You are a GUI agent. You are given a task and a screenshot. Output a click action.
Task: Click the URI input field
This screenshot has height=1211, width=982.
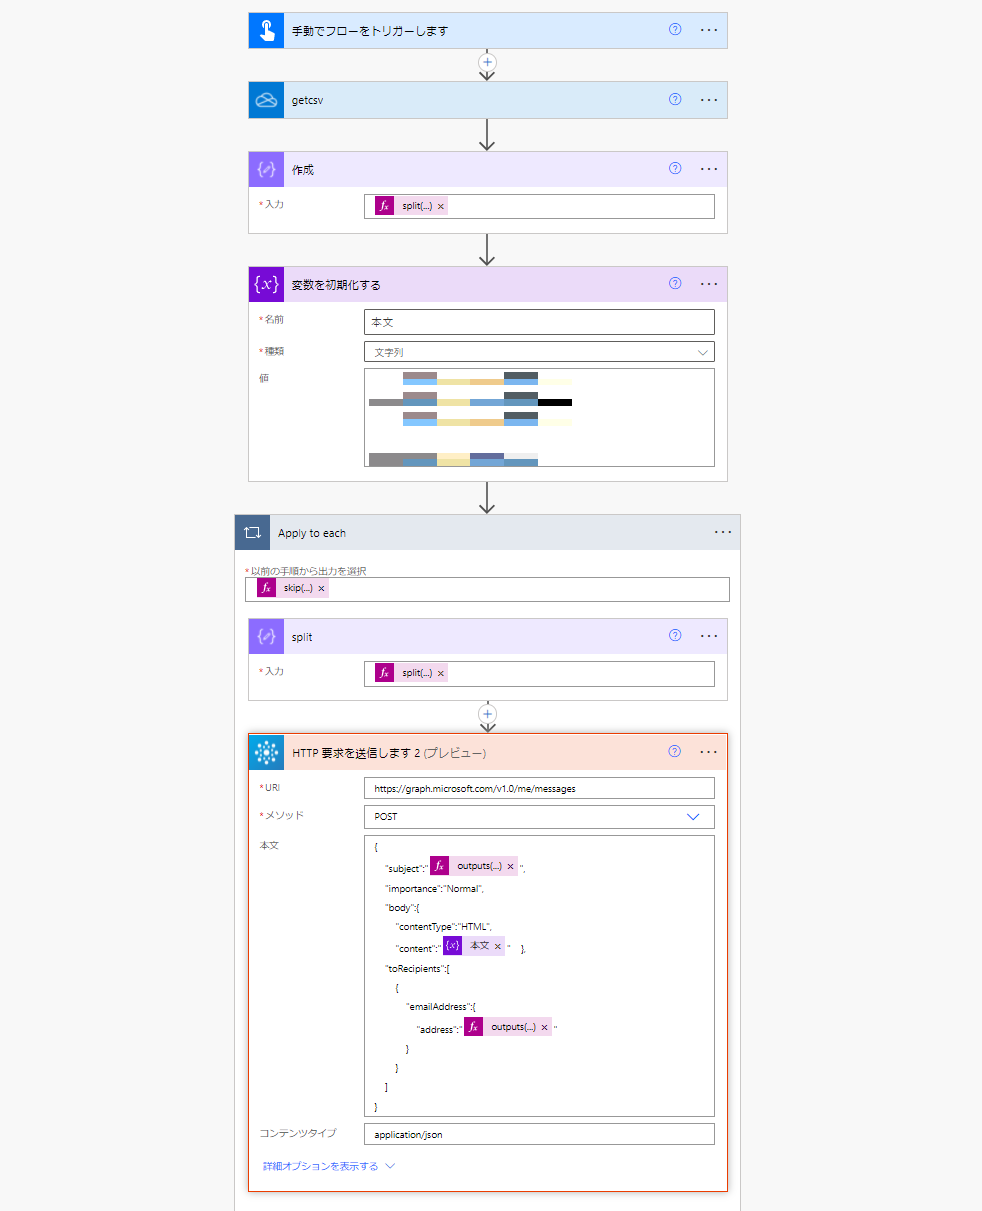coord(539,788)
